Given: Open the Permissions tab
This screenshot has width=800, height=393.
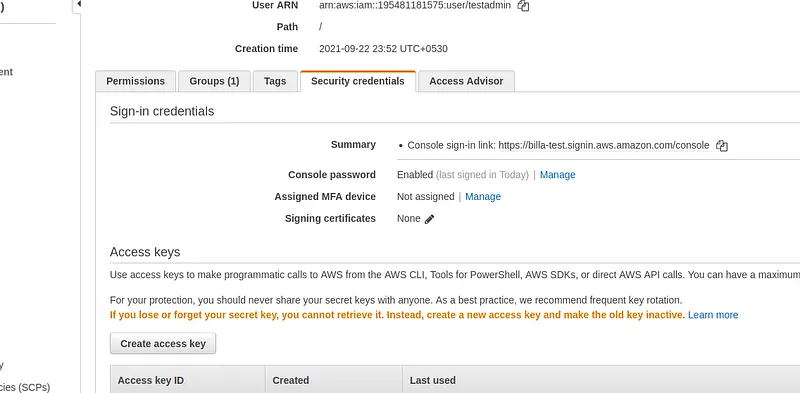Looking at the screenshot, I should pos(135,81).
